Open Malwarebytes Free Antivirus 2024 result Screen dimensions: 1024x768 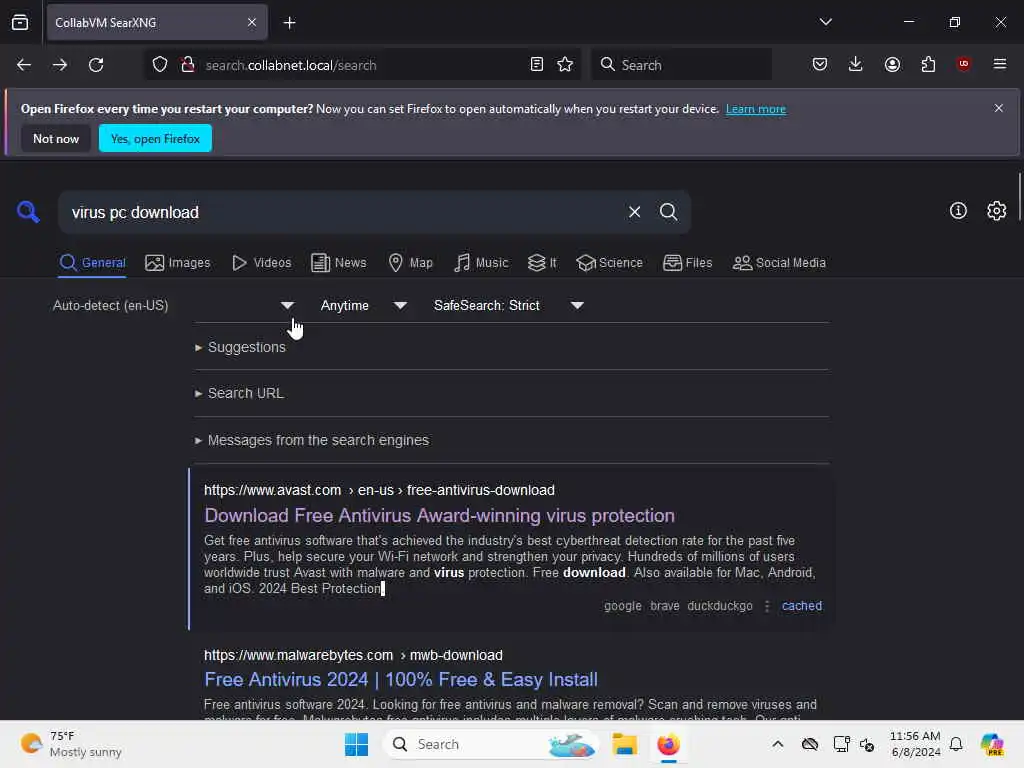(401, 679)
